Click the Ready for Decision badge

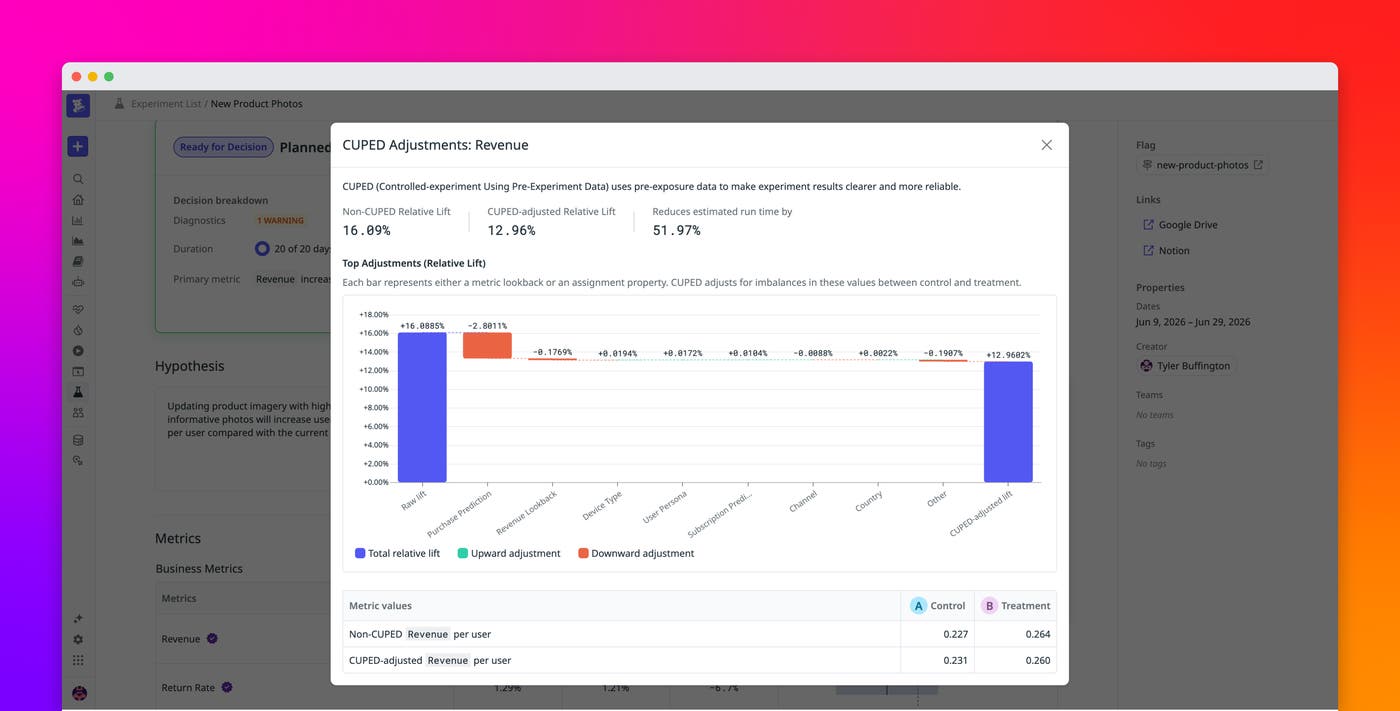click(223, 147)
